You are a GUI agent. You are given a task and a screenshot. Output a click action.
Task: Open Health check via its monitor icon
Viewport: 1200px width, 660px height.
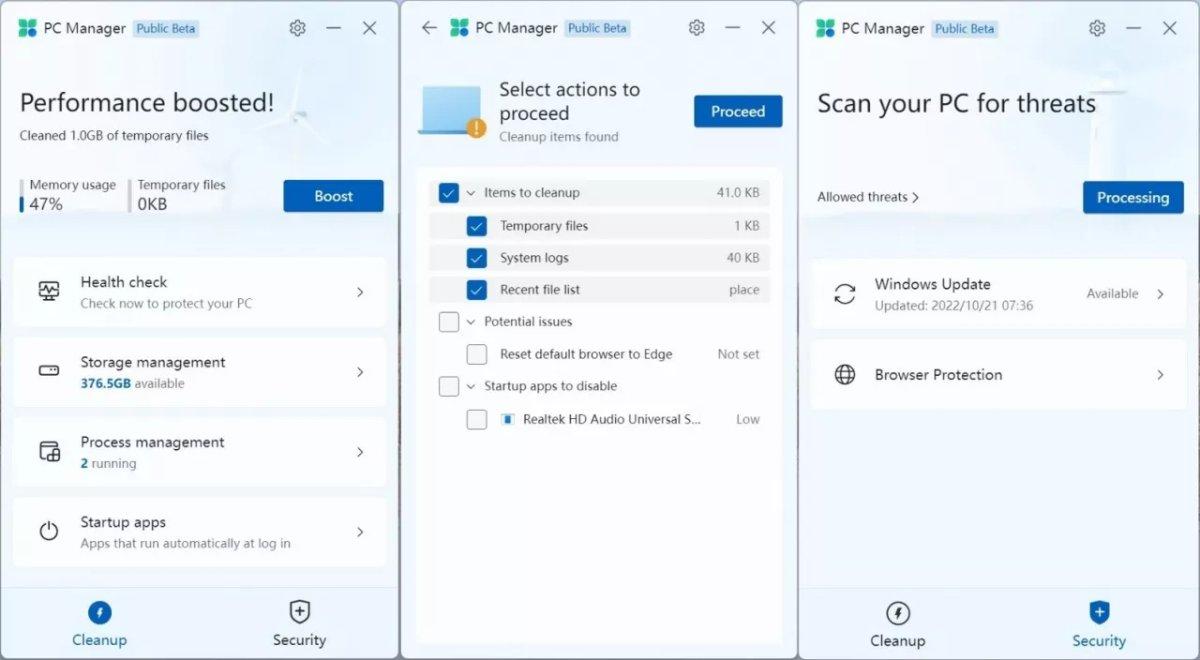pos(50,291)
